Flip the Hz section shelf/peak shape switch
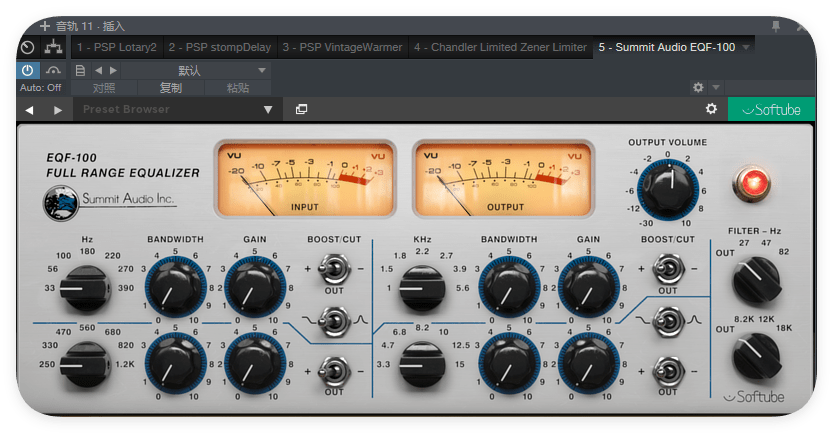Image resolution: width=833 pixels, height=433 pixels. tap(334, 321)
